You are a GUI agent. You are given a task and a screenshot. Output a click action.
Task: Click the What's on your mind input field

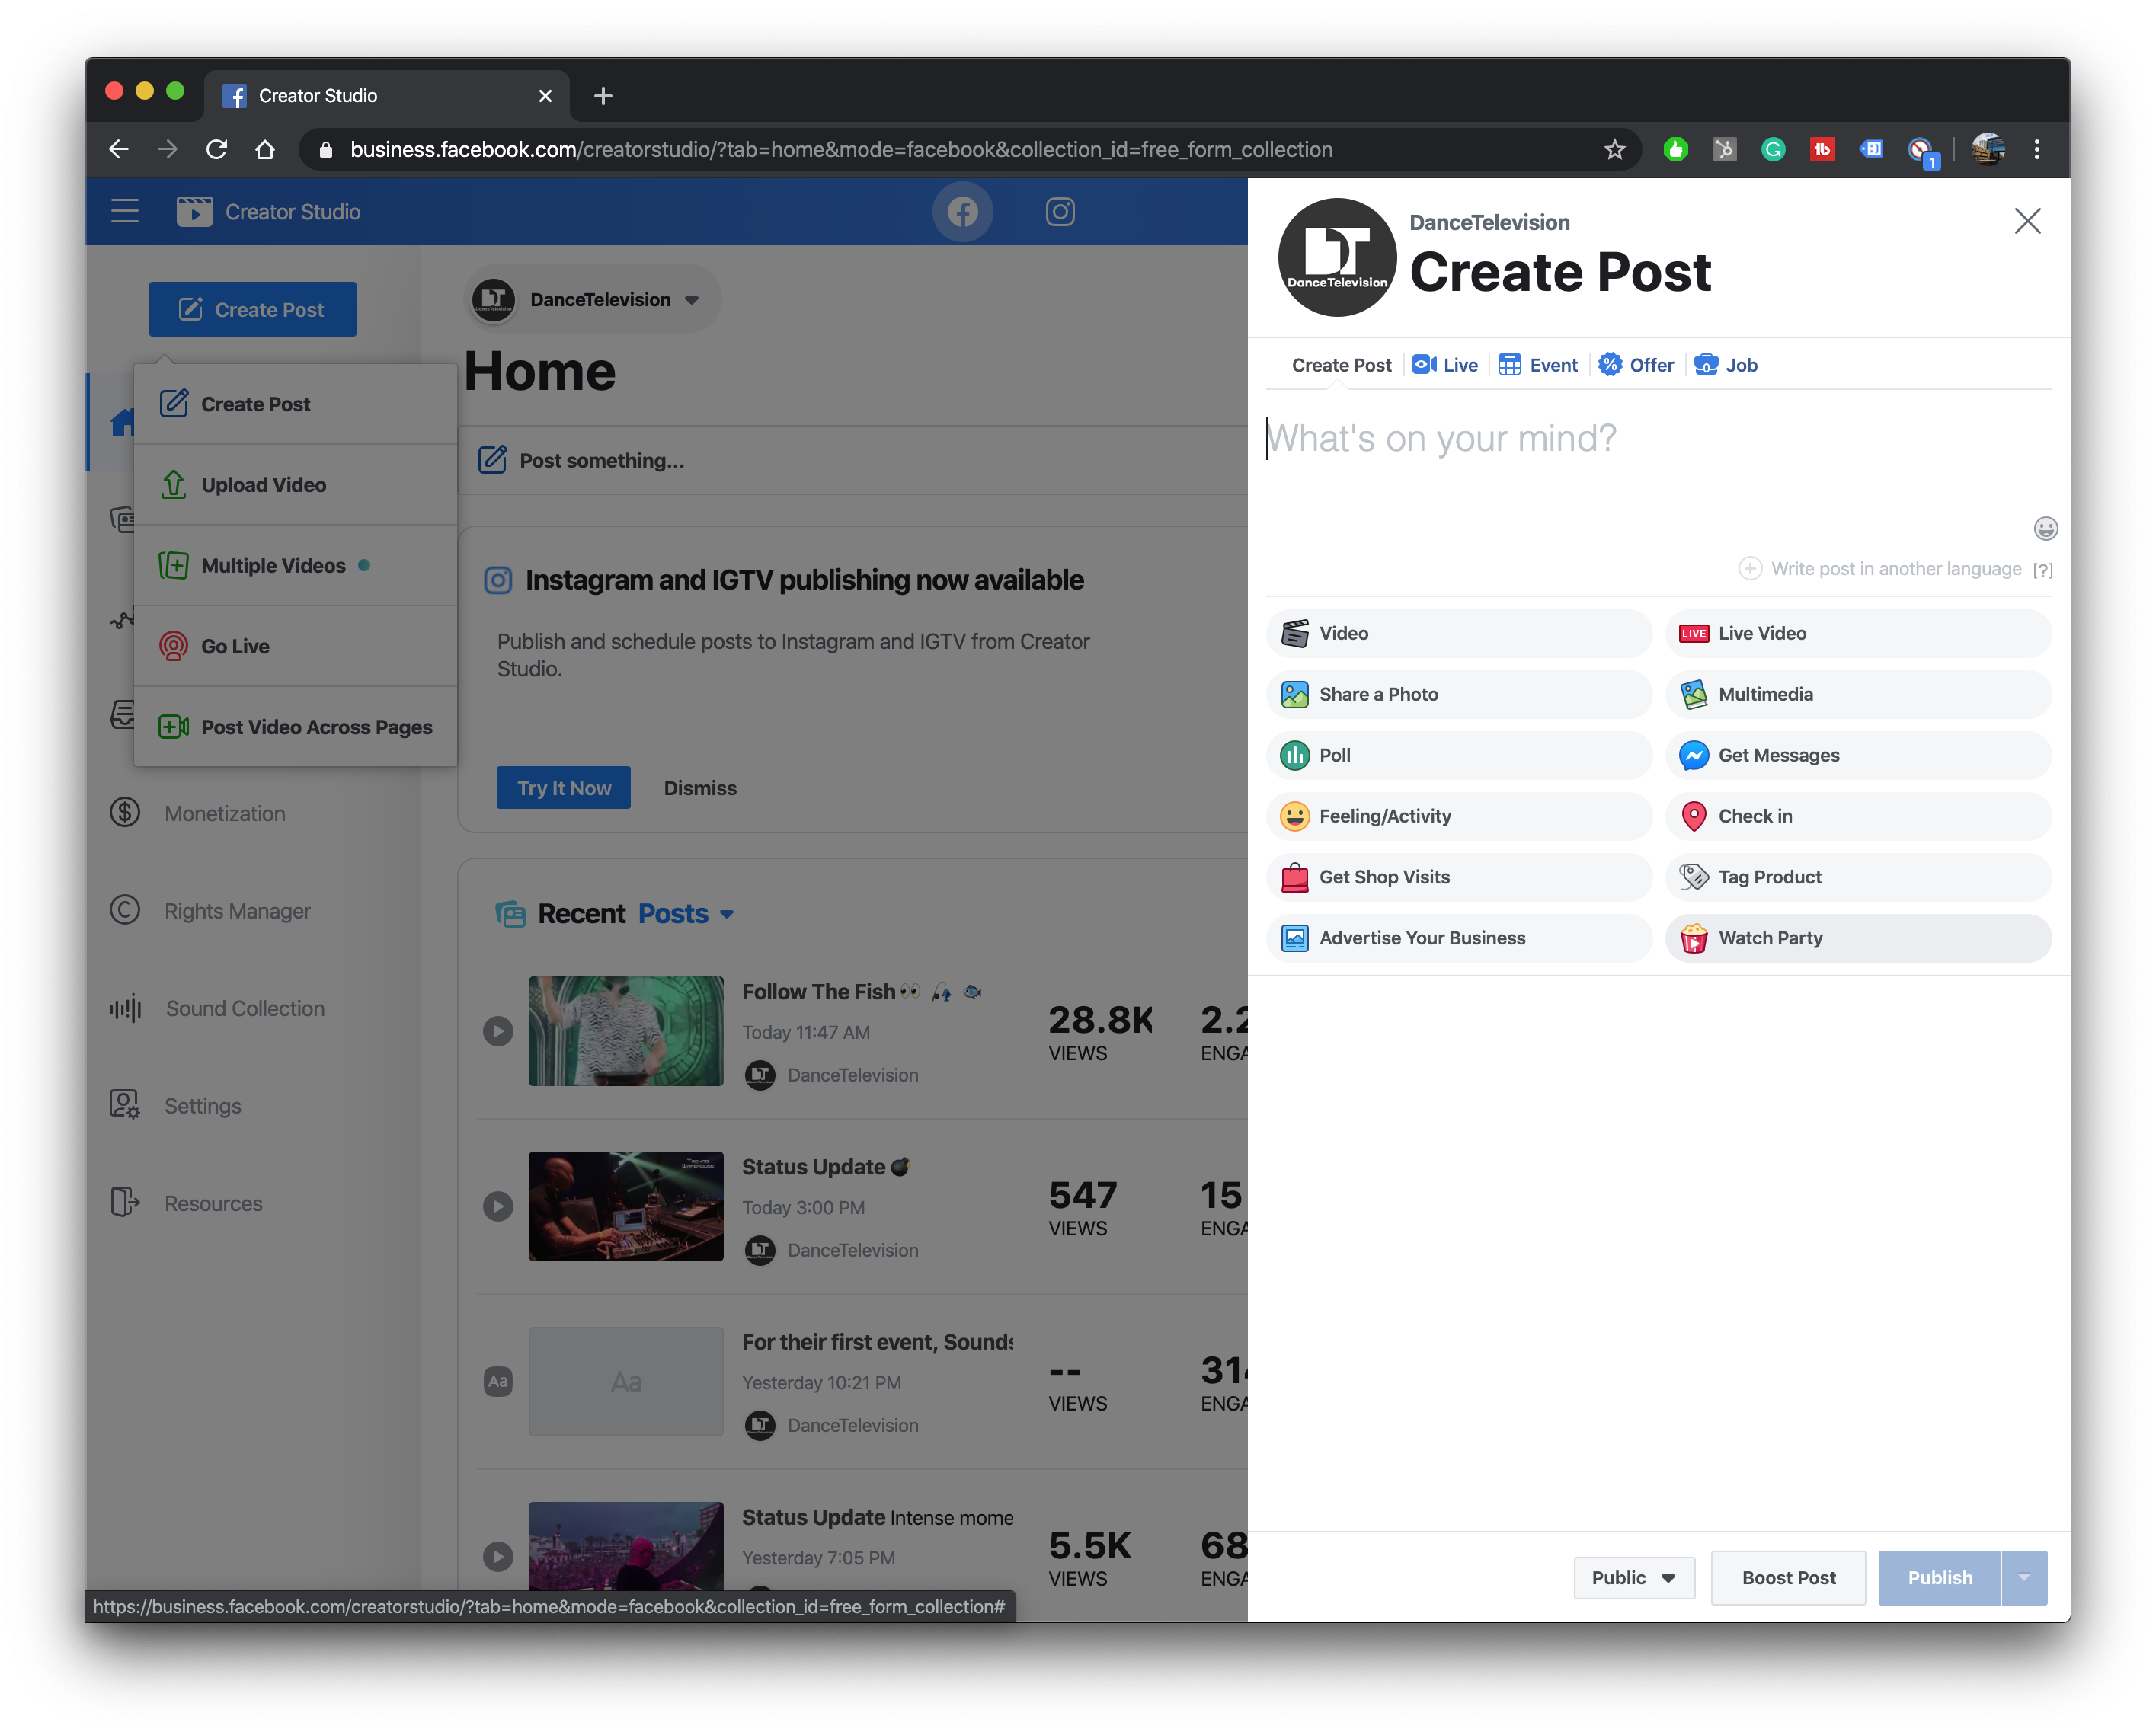[1659, 437]
